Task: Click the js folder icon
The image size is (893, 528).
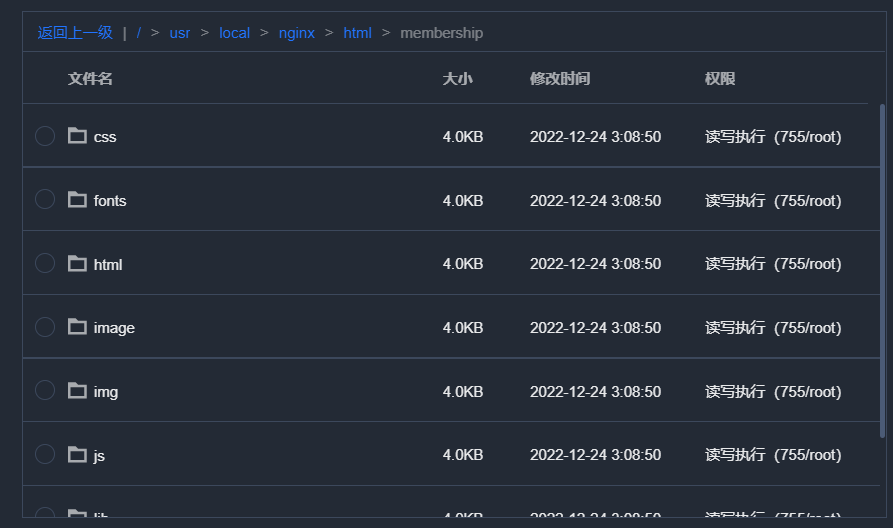Action: (77, 455)
